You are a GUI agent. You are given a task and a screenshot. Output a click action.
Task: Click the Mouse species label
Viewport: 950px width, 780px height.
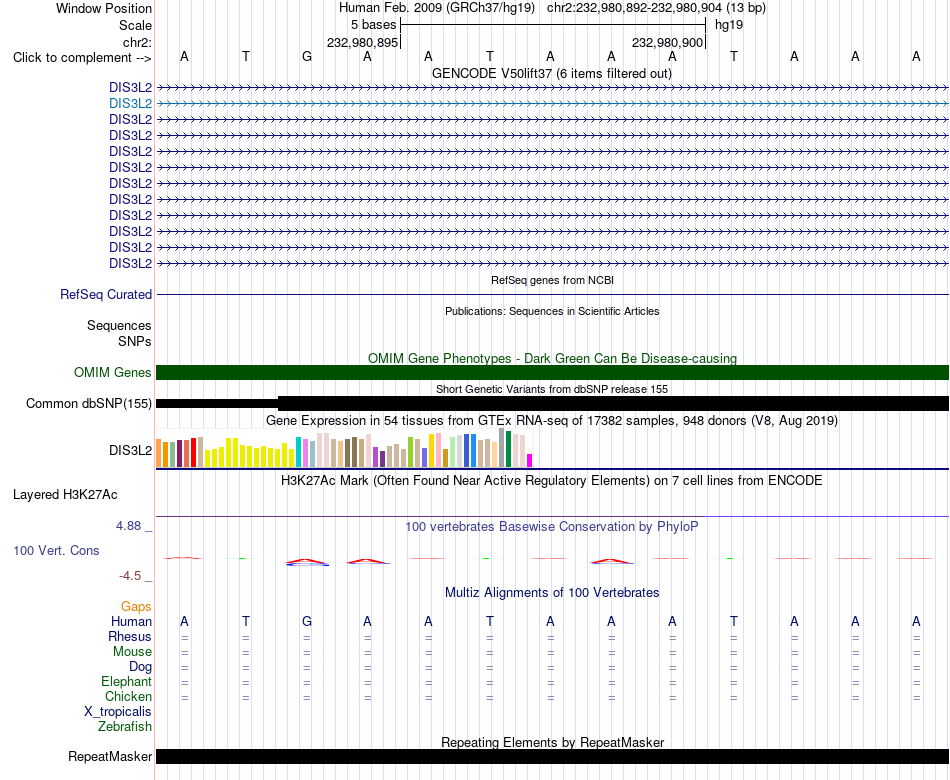click(132, 652)
